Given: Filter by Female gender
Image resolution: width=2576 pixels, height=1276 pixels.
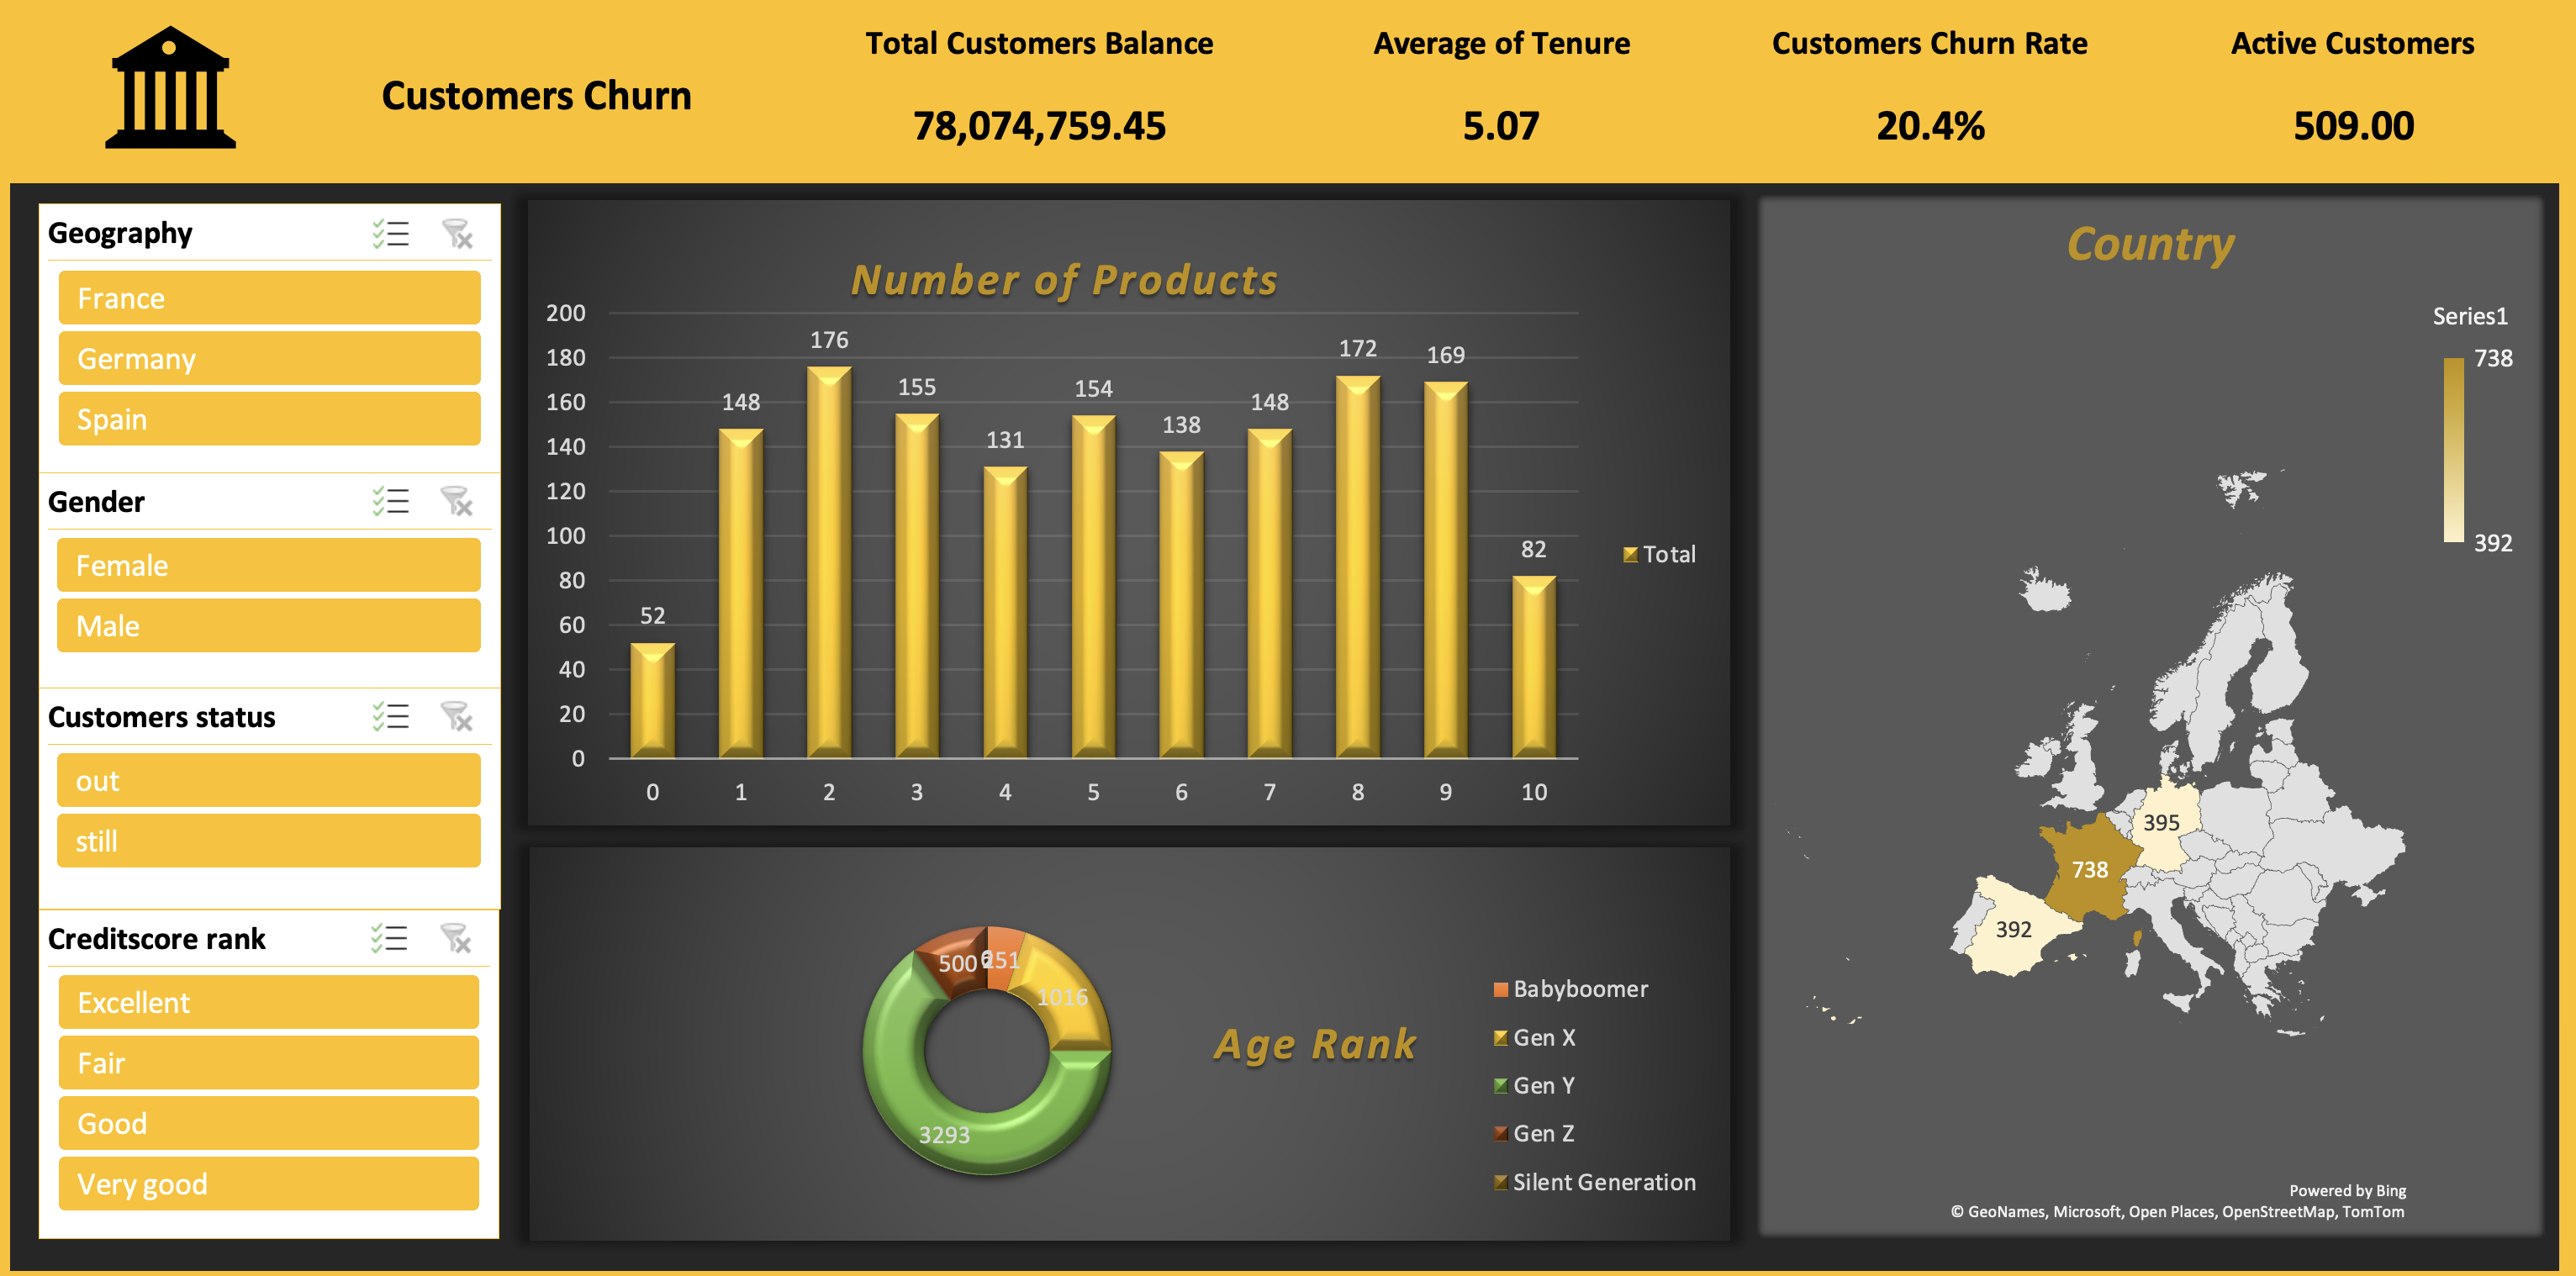Looking at the screenshot, I should point(269,565).
